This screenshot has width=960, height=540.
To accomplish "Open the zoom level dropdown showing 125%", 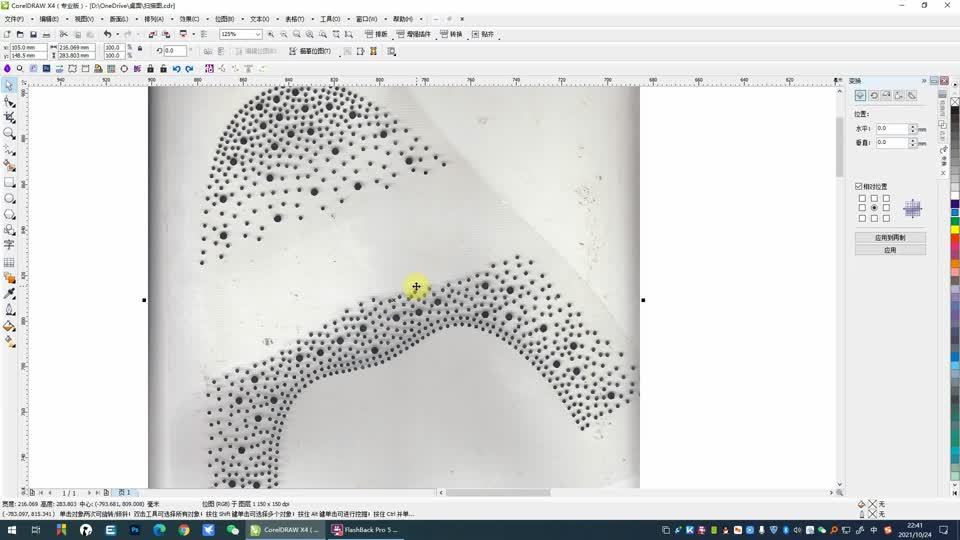I will pyautogui.click(x=257, y=34).
